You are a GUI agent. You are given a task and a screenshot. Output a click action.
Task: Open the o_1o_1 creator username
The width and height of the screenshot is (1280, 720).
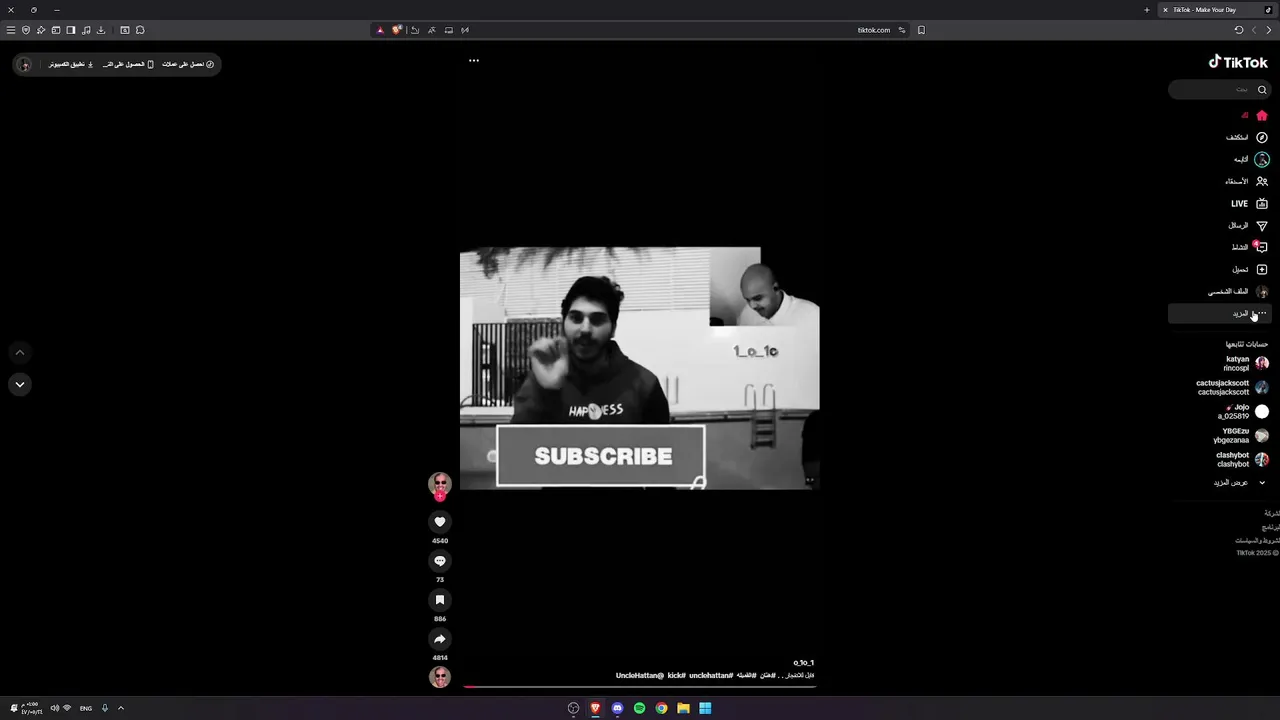coord(804,663)
